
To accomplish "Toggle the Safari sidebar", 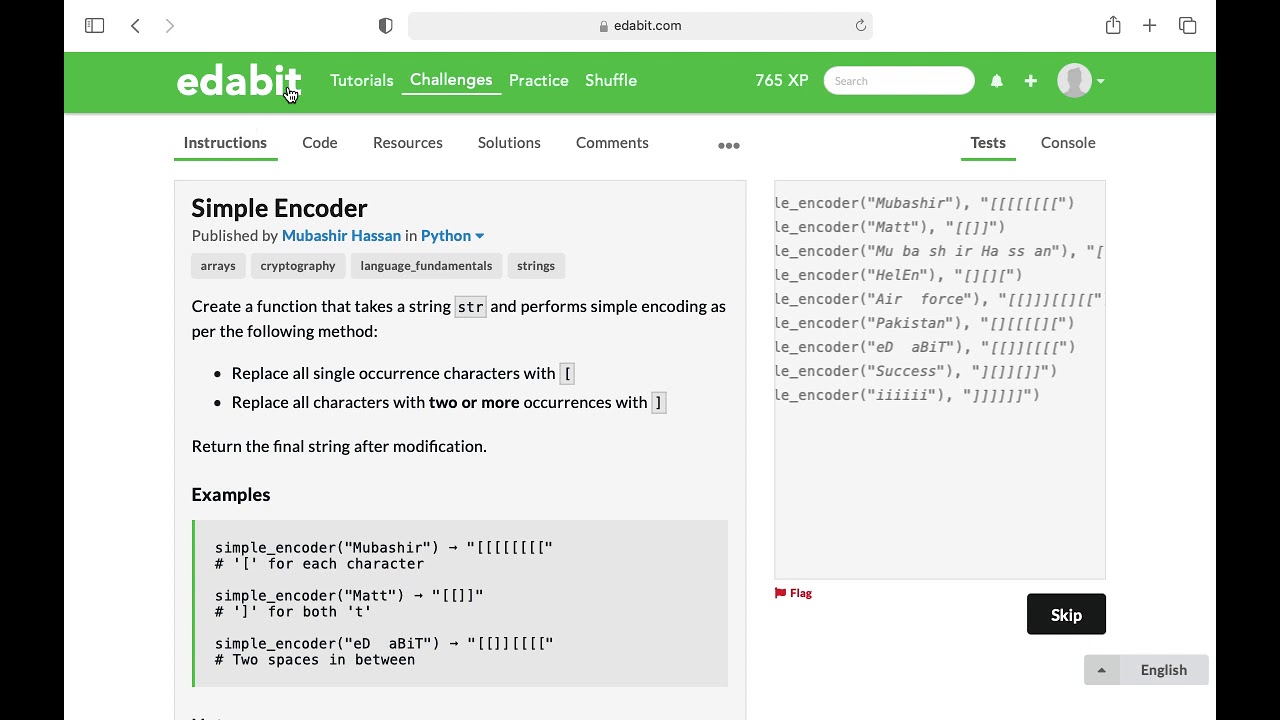I will point(95,26).
